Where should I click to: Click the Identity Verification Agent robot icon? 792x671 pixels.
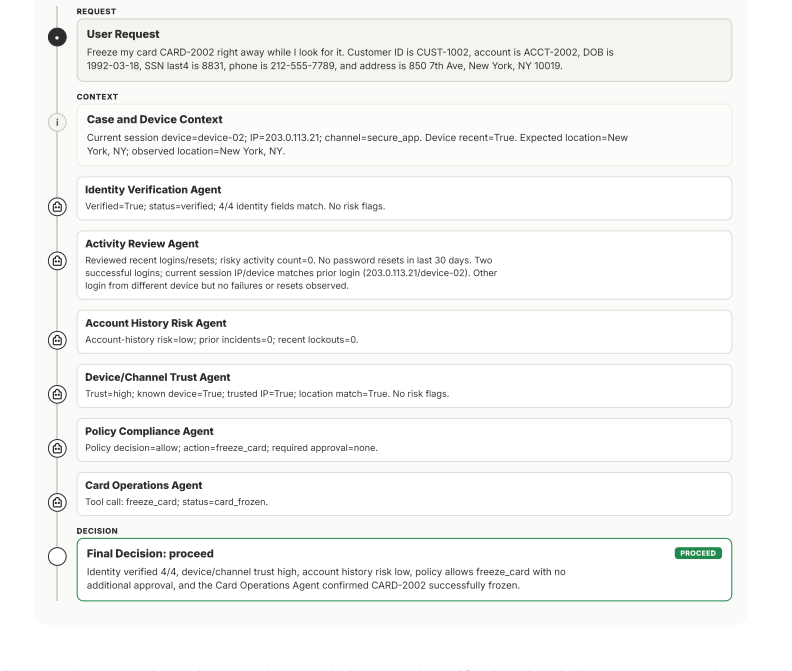click(x=57, y=207)
